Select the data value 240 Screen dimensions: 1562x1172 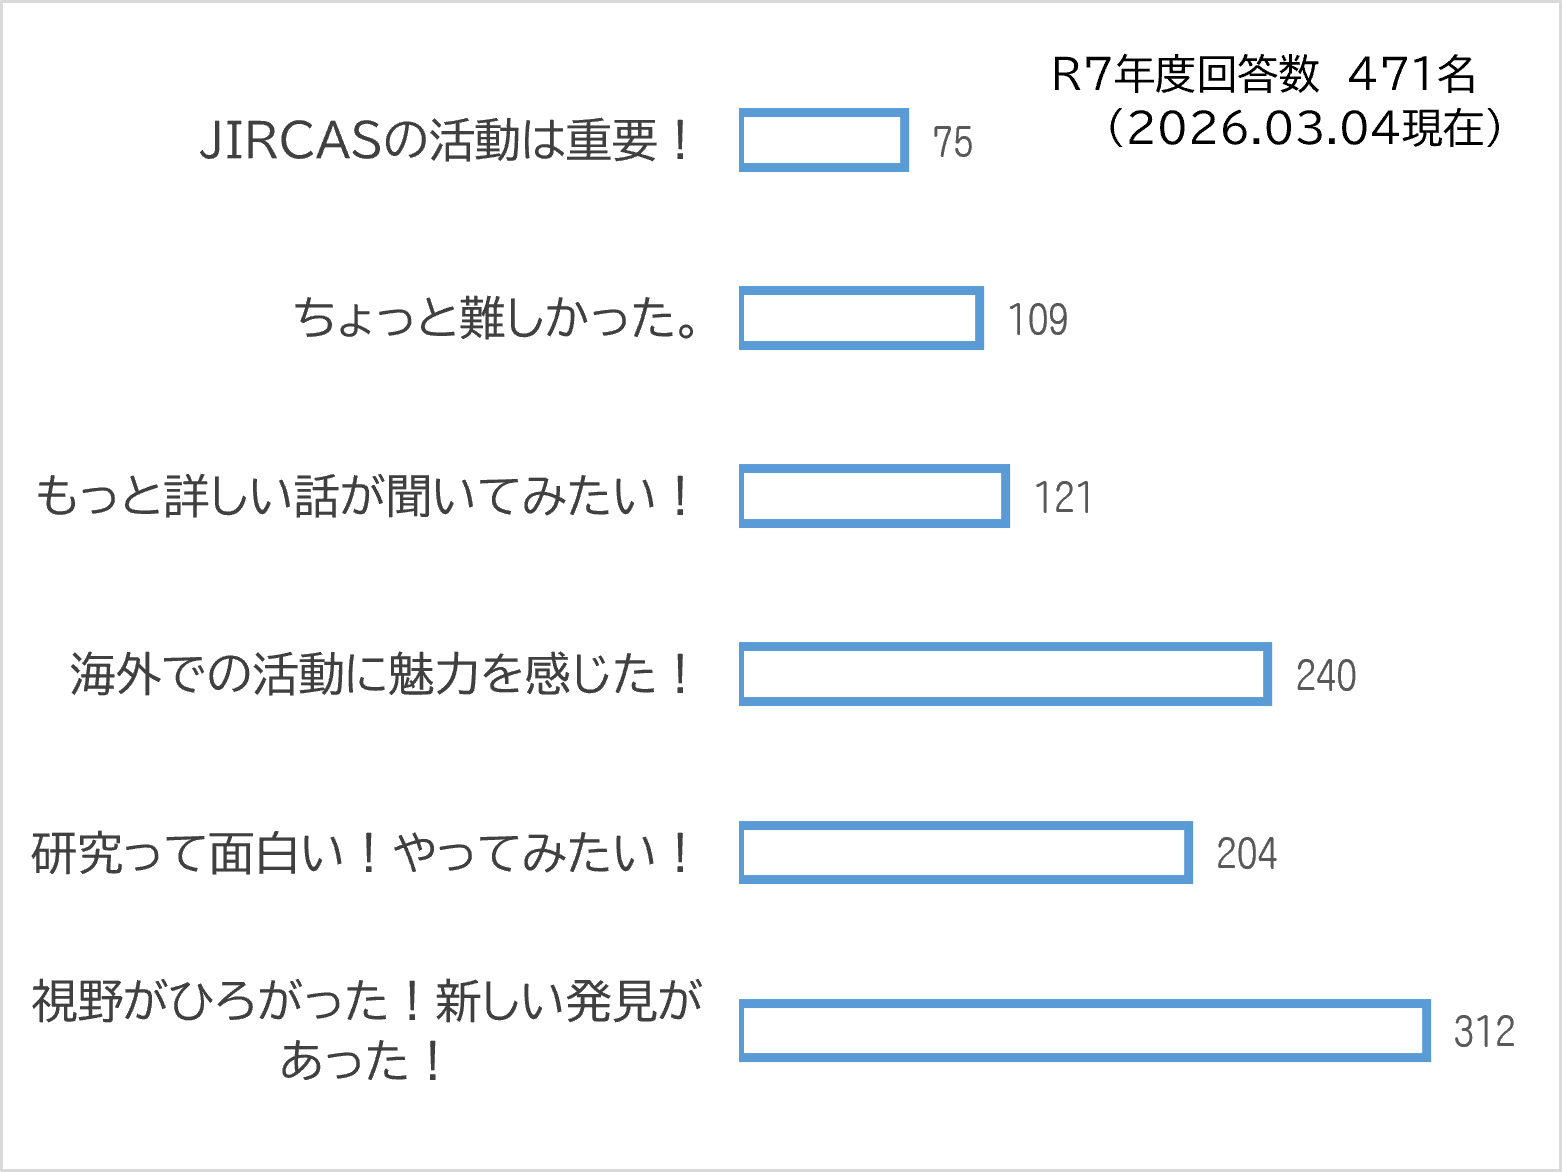click(x=1326, y=676)
